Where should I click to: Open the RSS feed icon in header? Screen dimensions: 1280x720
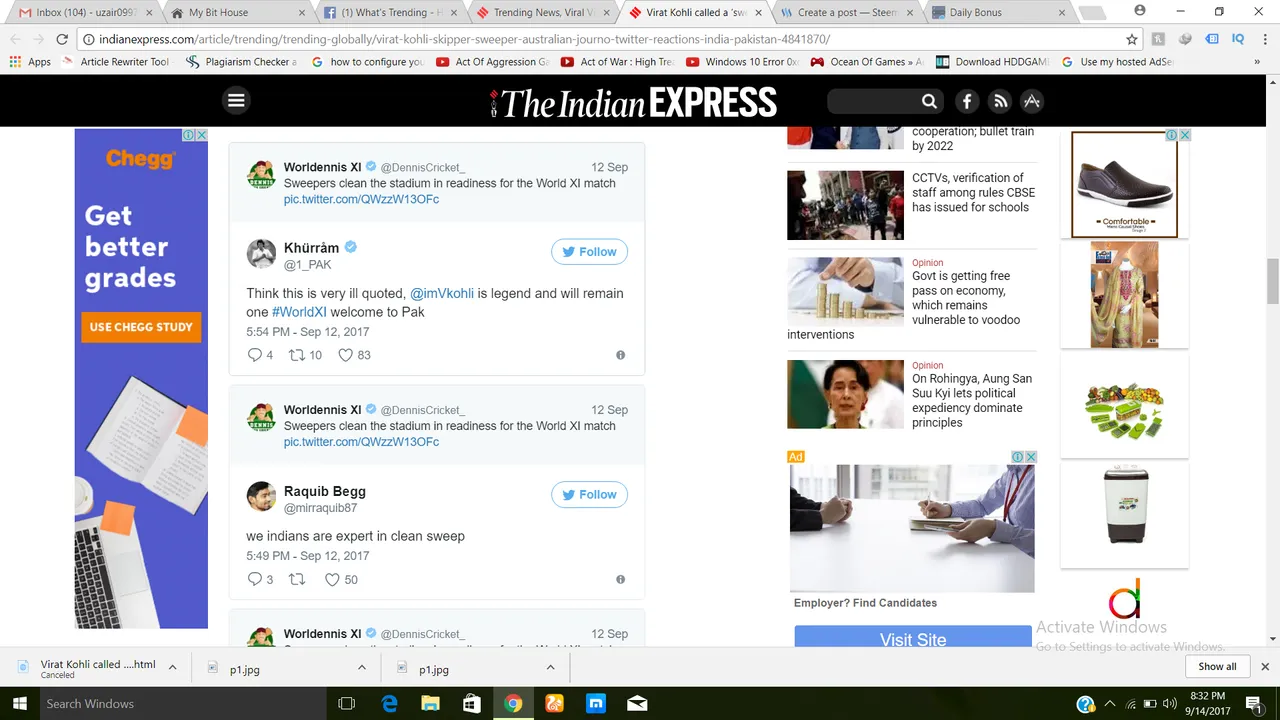click(x=1000, y=101)
